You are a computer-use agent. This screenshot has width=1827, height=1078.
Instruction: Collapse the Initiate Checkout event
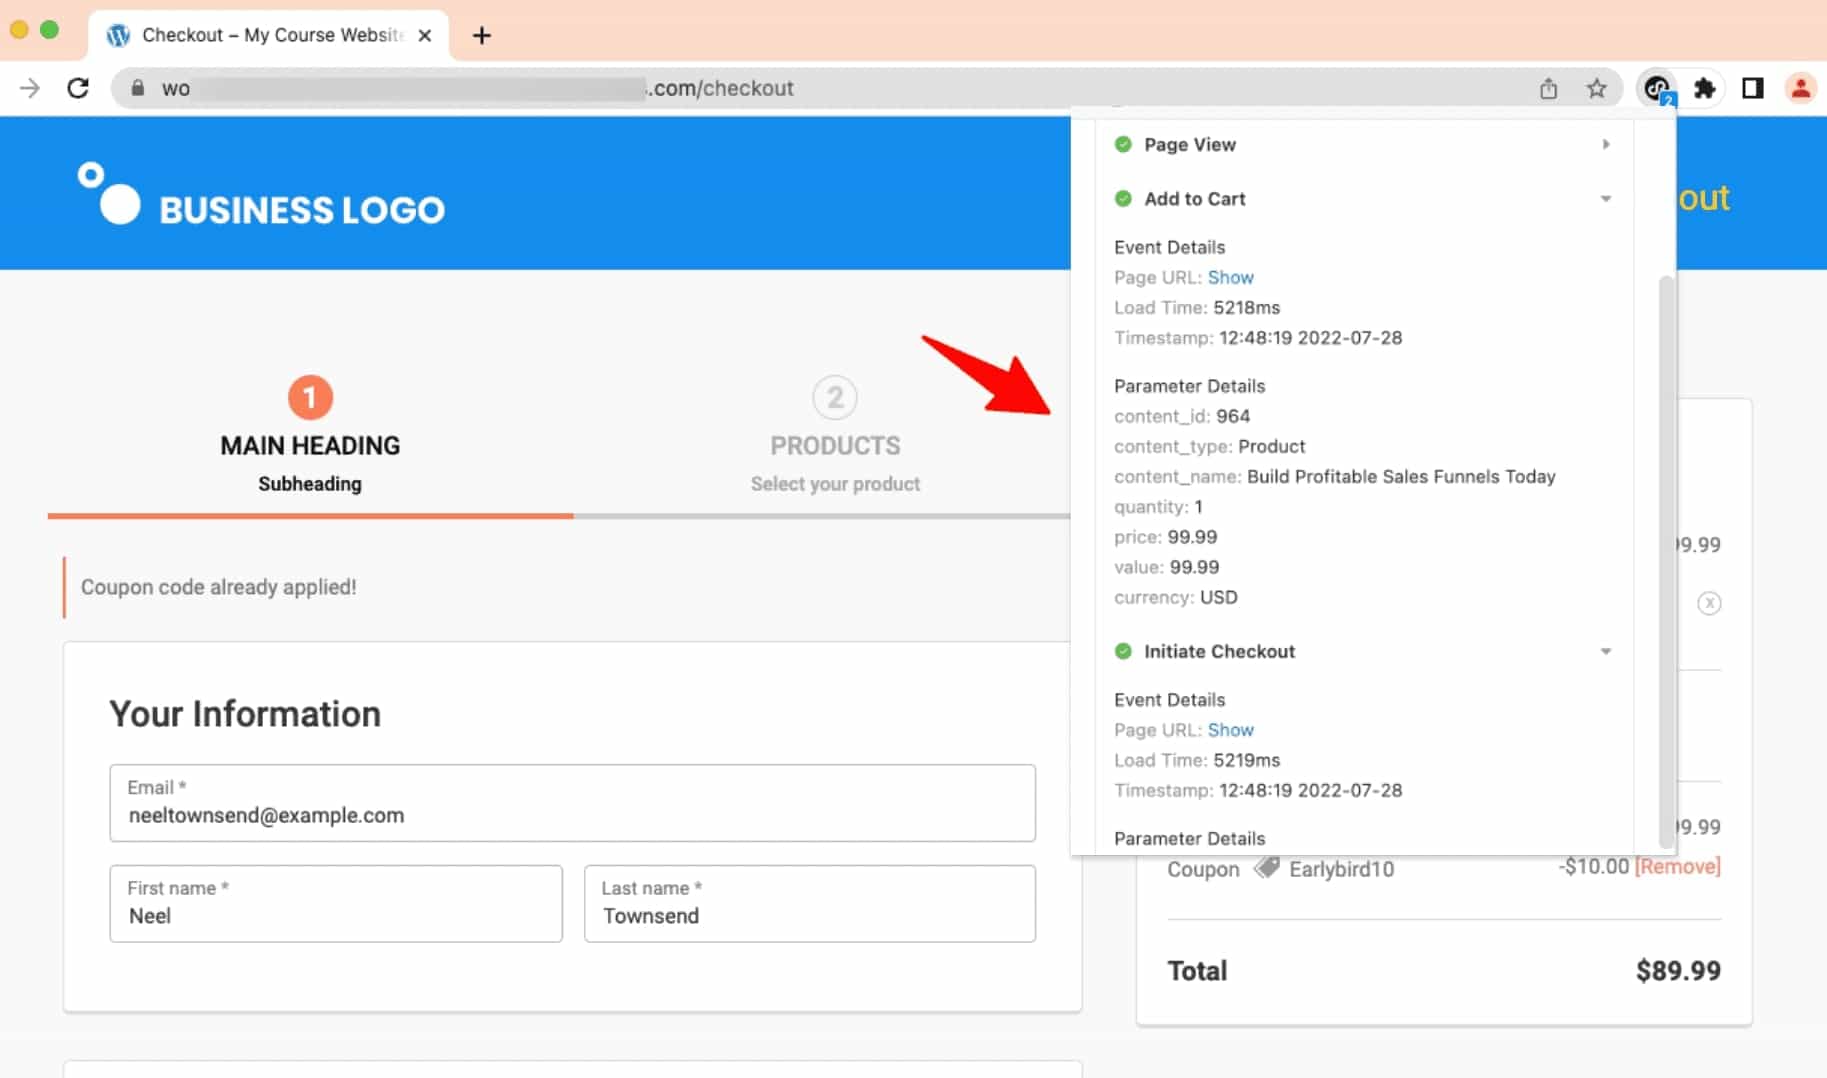[x=1606, y=651]
